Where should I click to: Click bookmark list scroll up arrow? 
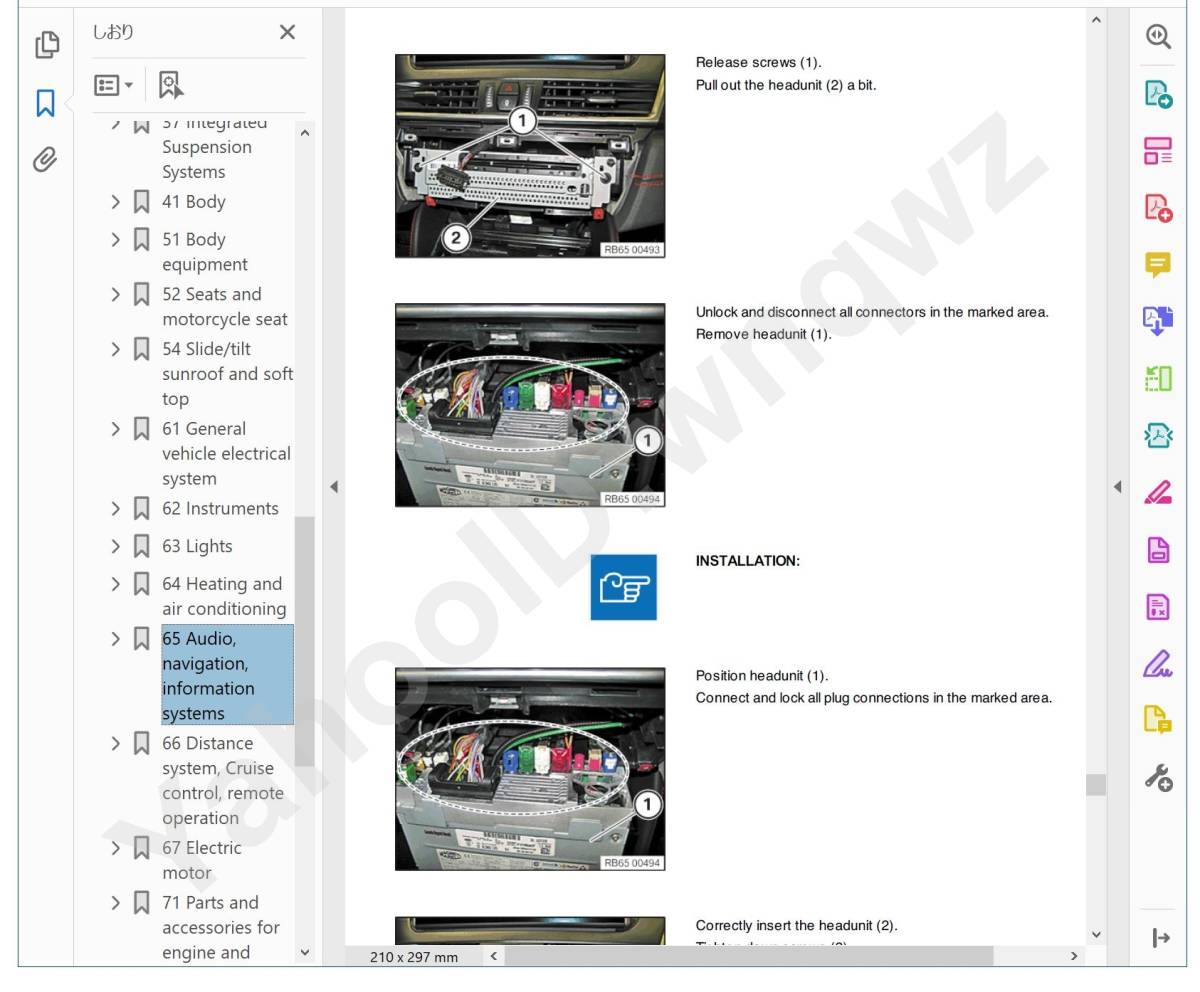coord(305,133)
